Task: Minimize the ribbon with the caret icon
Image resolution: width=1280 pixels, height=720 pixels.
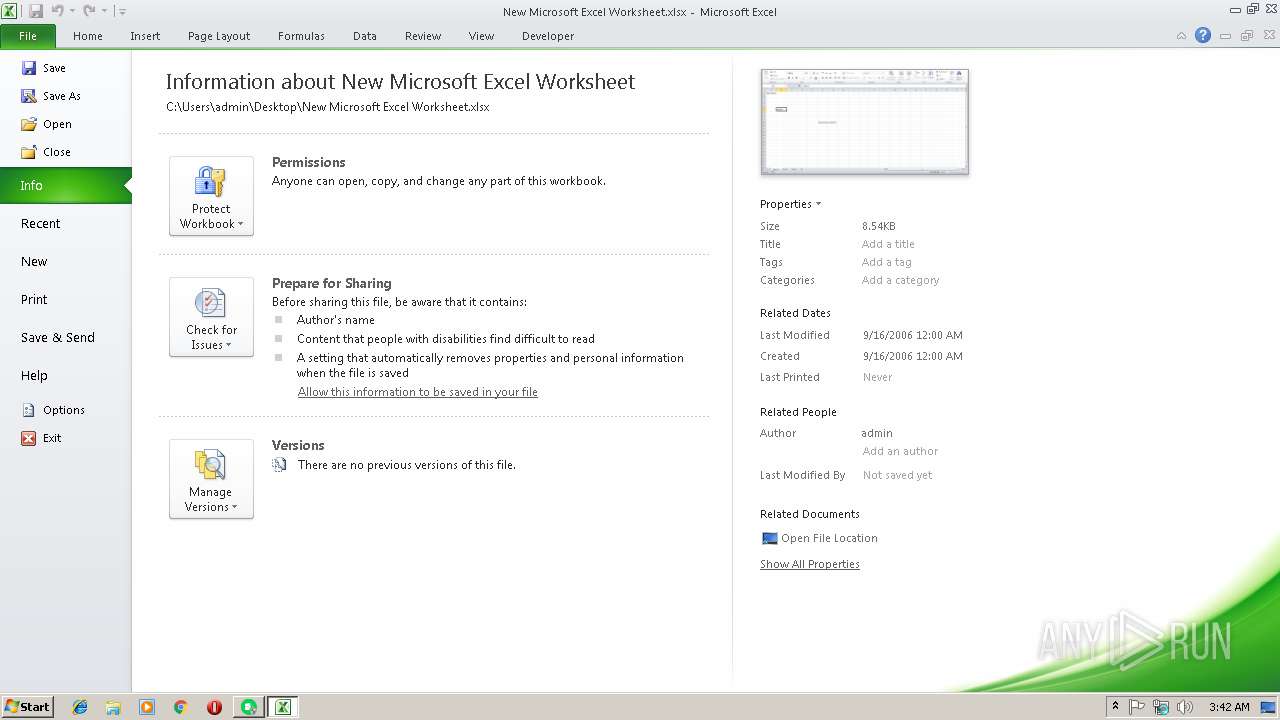Action: tap(1181, 36)
